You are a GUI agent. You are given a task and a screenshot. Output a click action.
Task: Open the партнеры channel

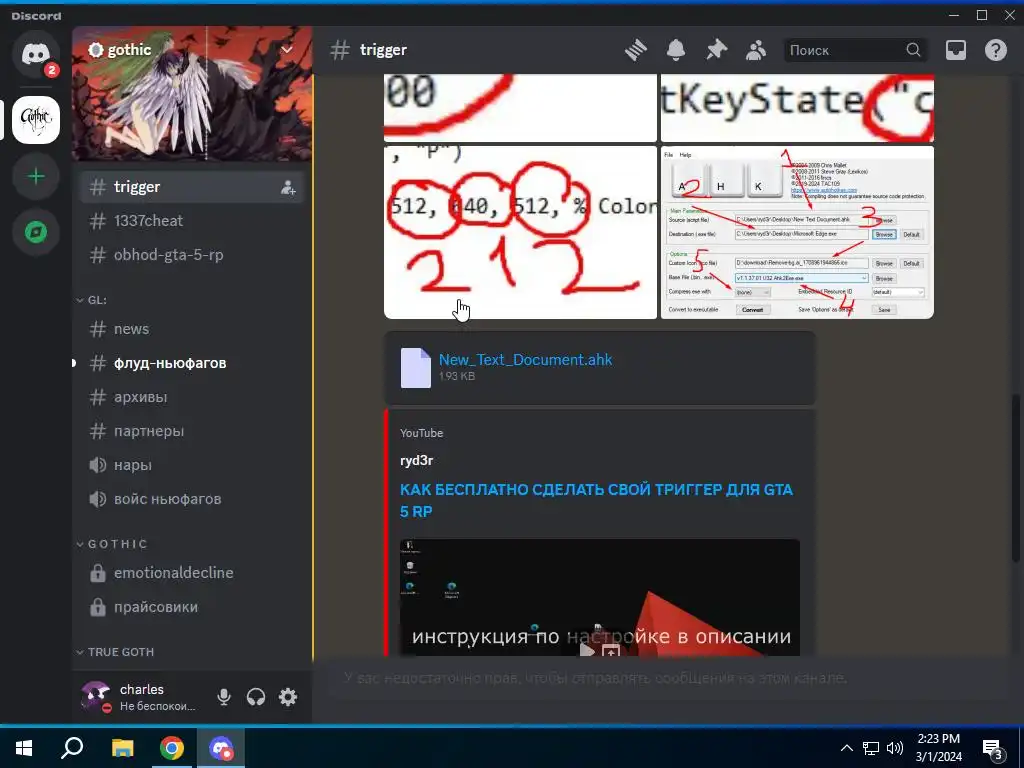click(x=192, y=431)
